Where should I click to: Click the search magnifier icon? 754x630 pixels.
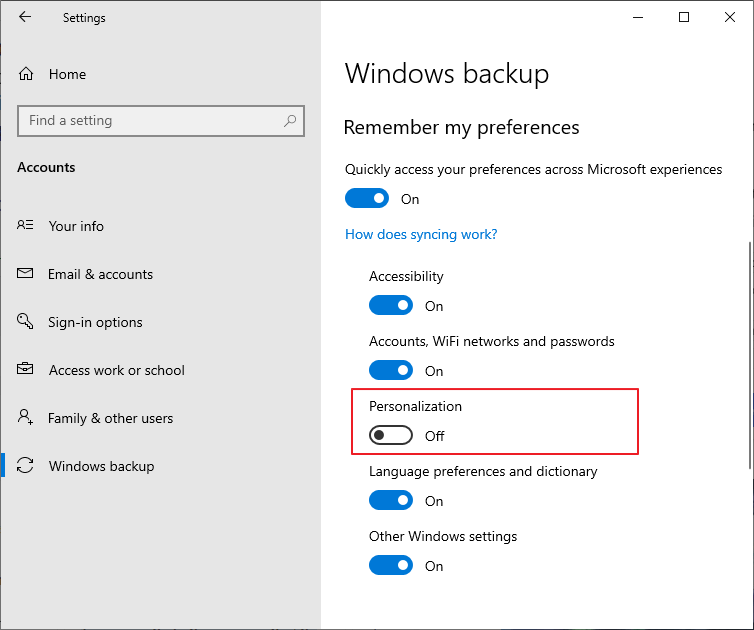click(290, 121)
